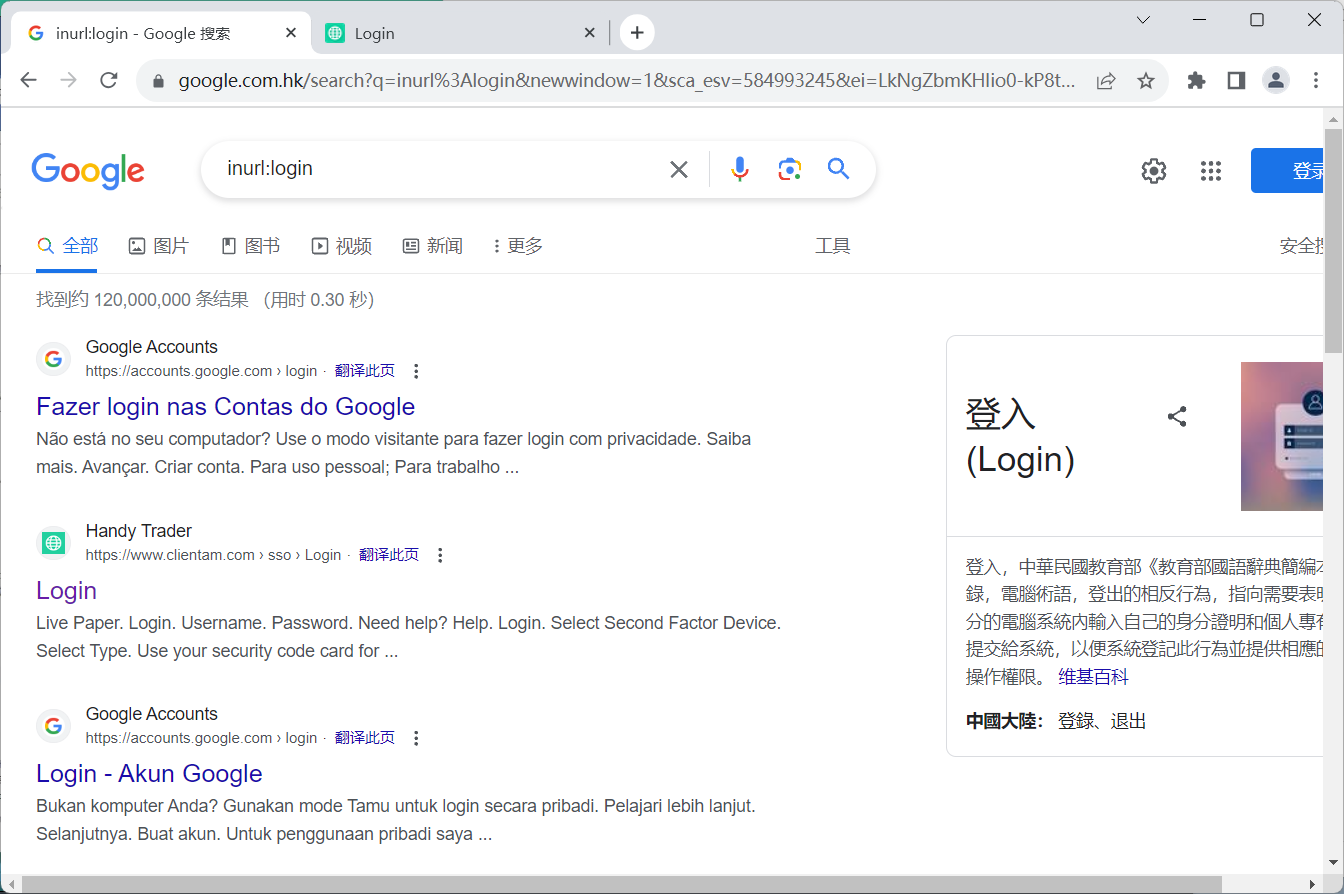This screenshot has height=894, width=1344.
Task: Click the 登入 (Login) panel heading
Action: 1020,436
